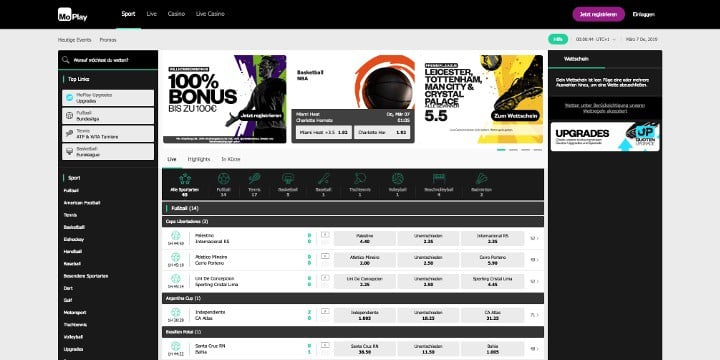Open live stream icon for Uni De Concepcion match
This screenshot has width=720, height=360.
tap(325, 277)
